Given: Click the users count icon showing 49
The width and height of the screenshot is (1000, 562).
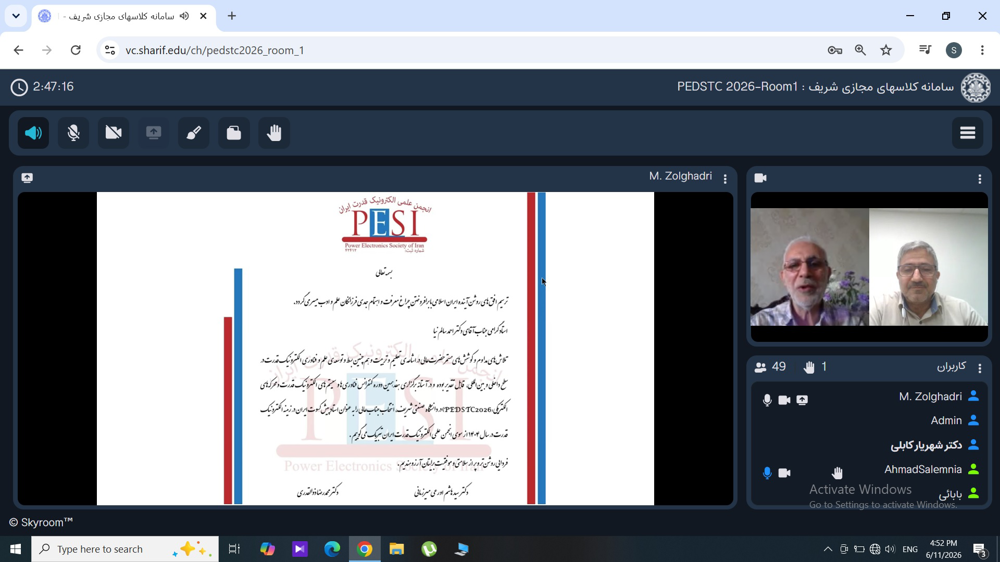Looking at the screenshot, I should tap(760, 367).
